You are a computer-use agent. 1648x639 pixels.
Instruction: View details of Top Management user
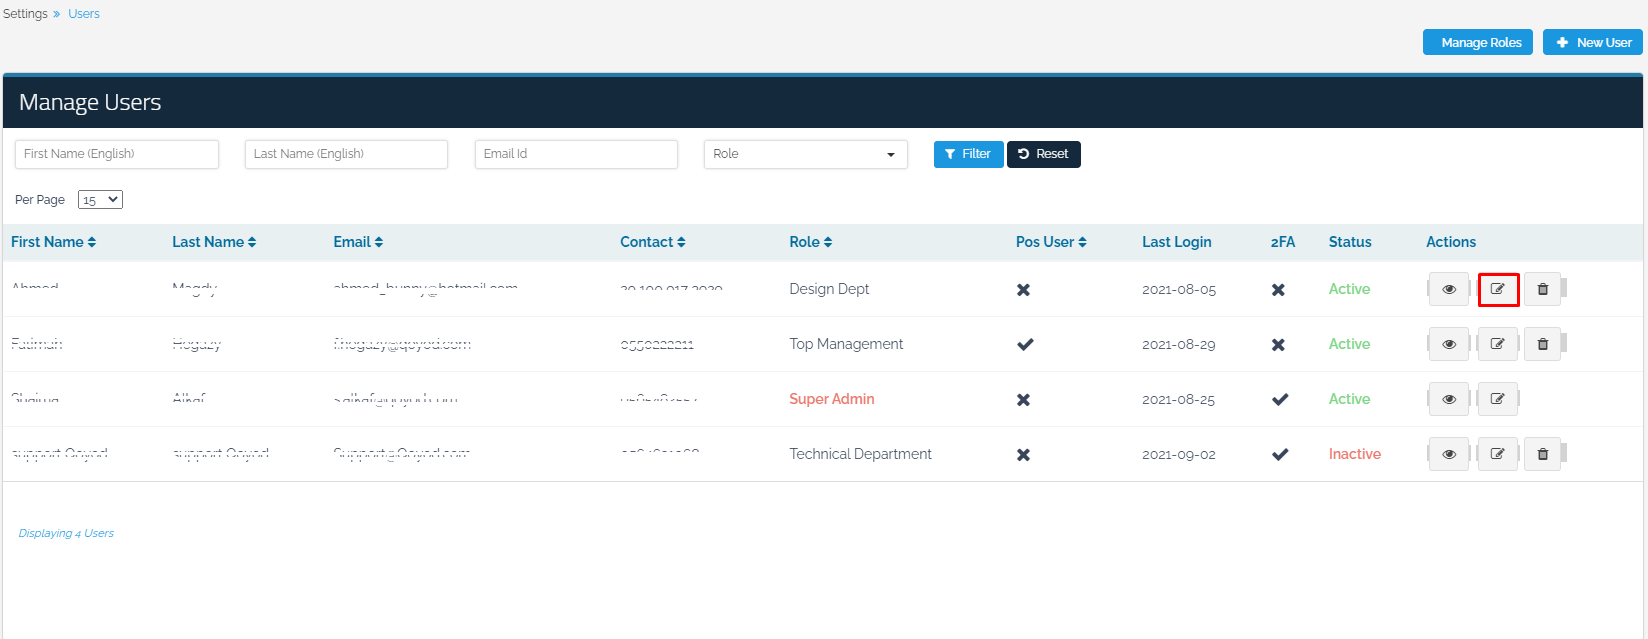(1448, 344)
